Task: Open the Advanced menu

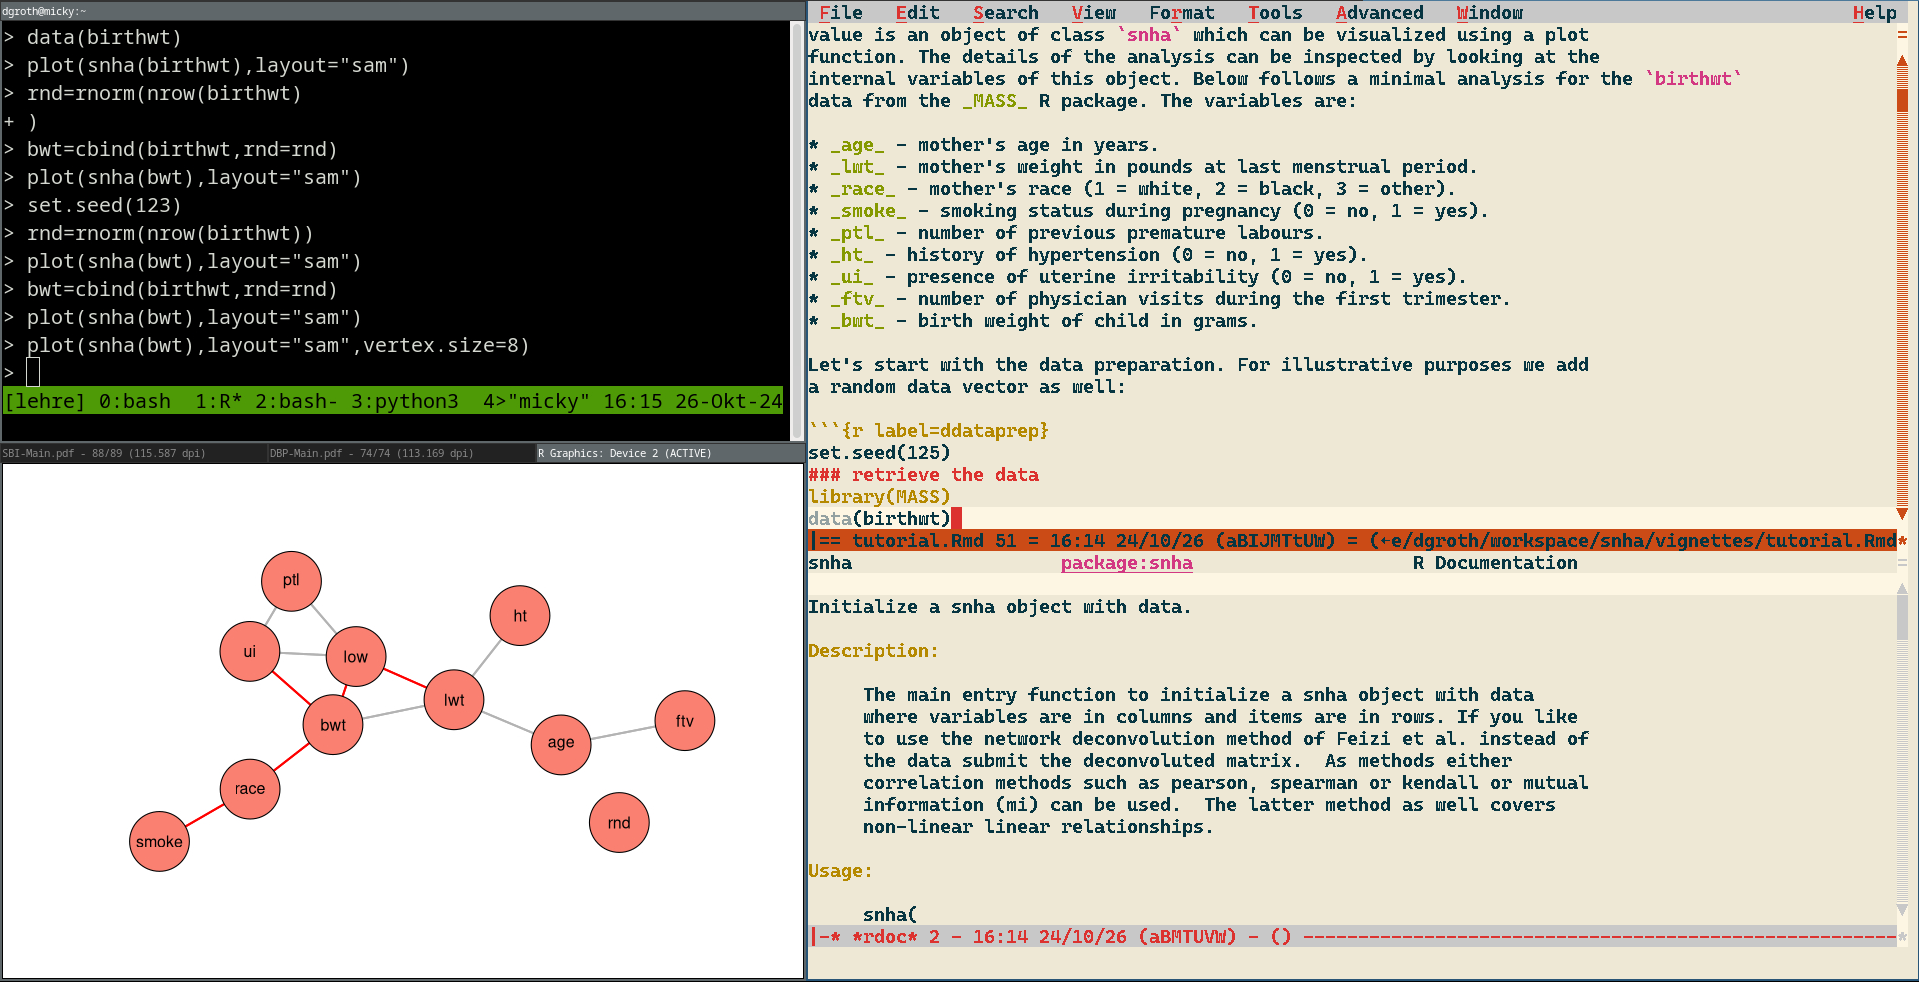Action: tap(1379, 12)
